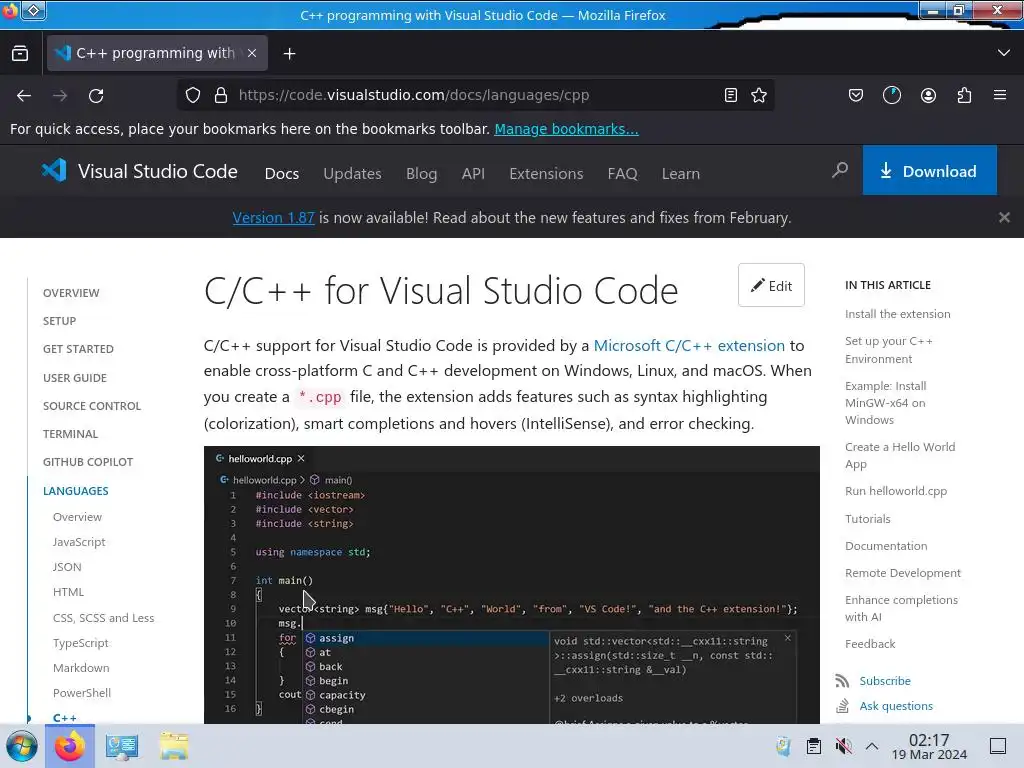Open the Version 1.87 link
The width and height of the screenshot is (1024, 768).
(273, 217)
